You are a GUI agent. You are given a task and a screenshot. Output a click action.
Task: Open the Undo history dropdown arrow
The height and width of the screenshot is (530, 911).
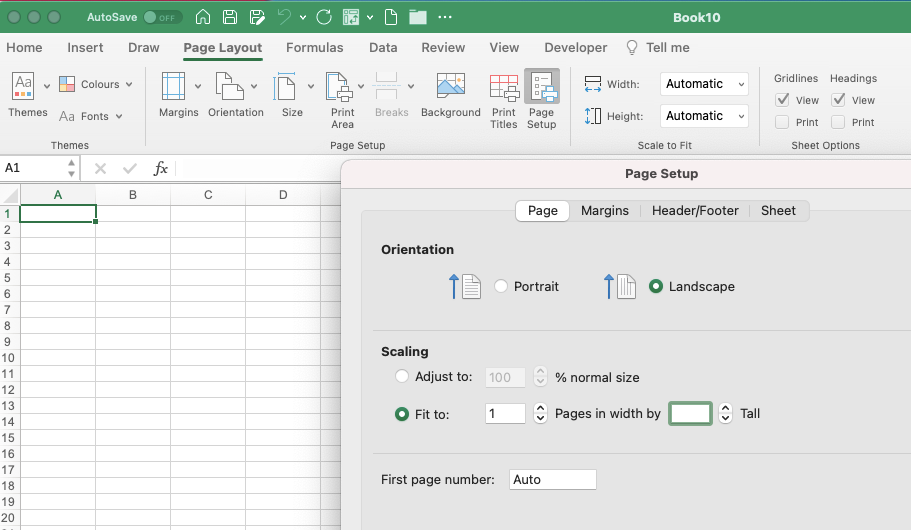[x=303, y=17]
